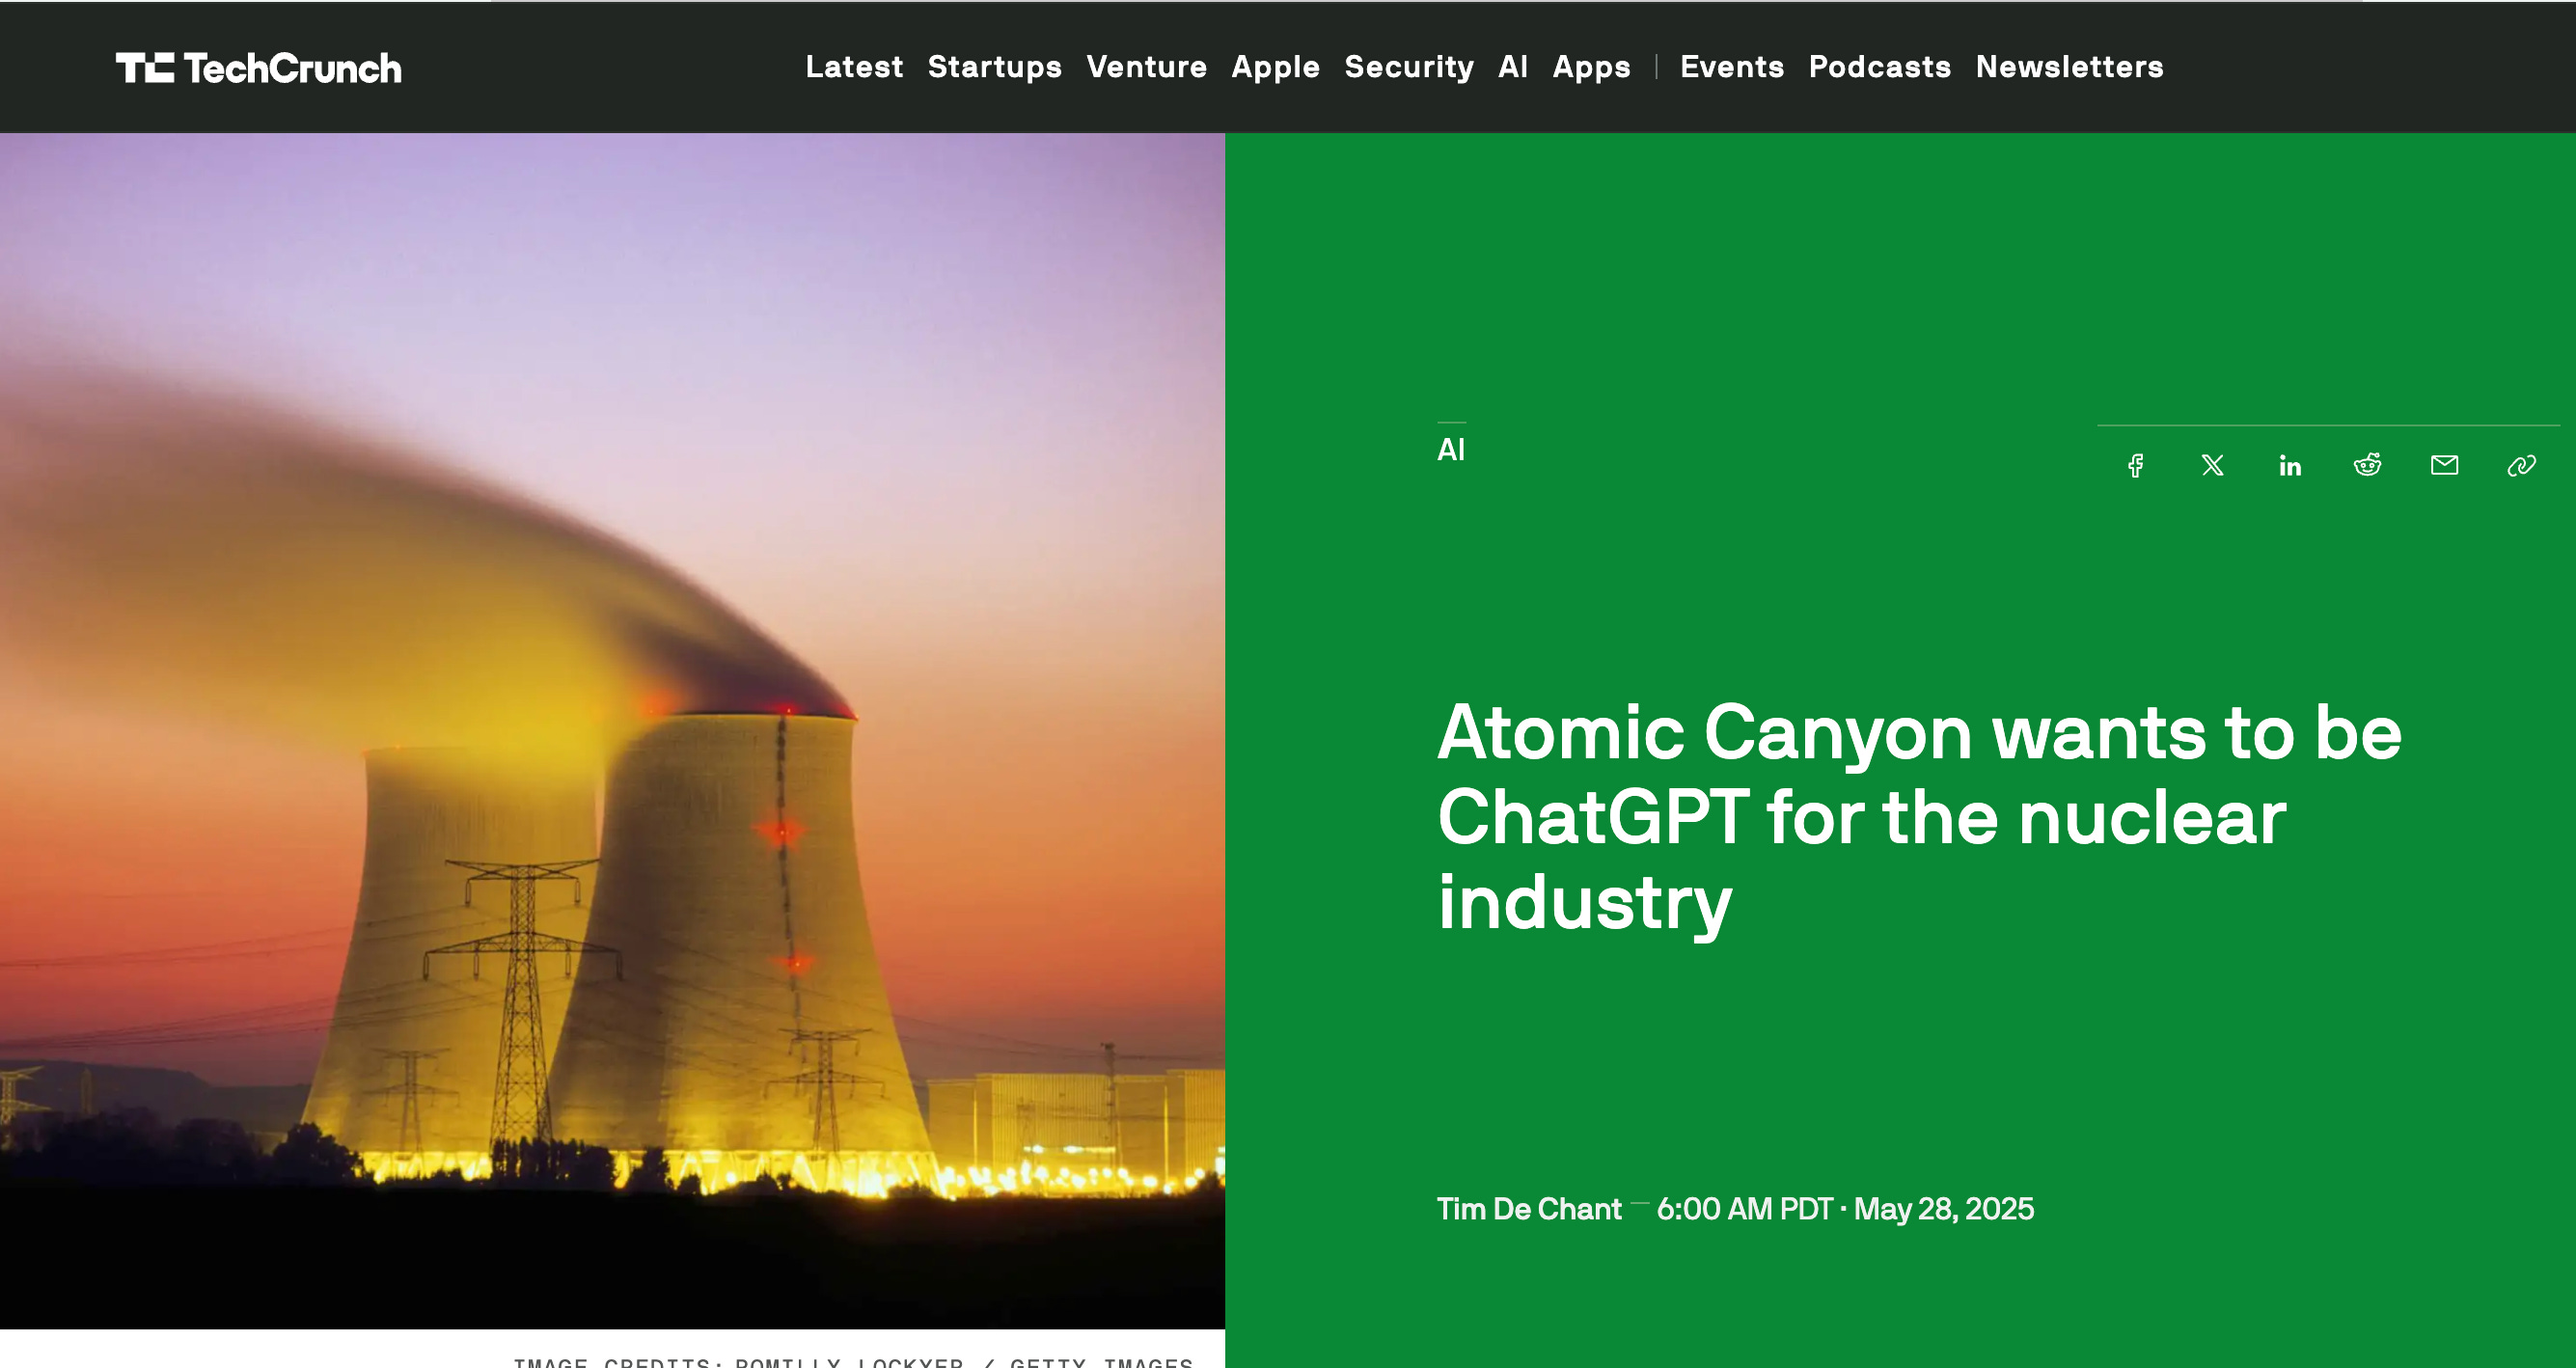Share article on LinkedIn icon
This screenshot has height=1368, width=2576.
pos(2290,465)
